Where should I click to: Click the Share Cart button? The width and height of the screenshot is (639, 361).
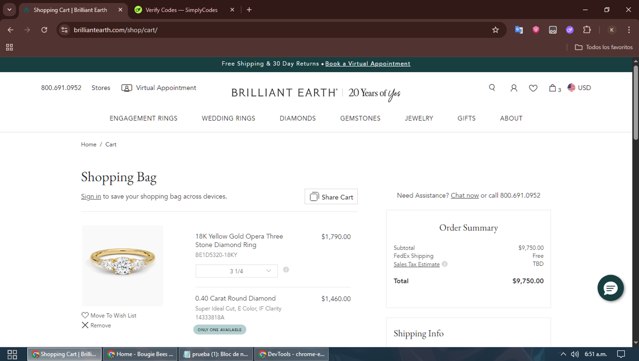331,197
